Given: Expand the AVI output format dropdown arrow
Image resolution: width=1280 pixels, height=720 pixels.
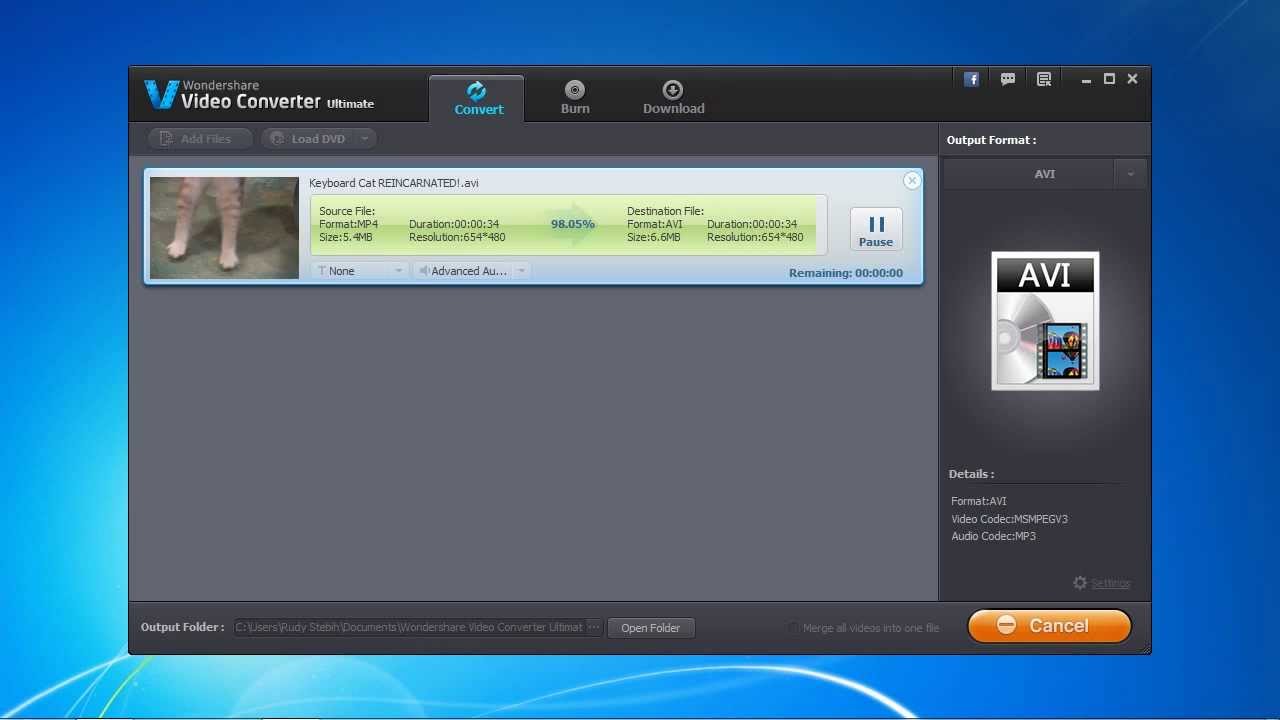Looking at the screenshot, I should (x=1130, y=174).
